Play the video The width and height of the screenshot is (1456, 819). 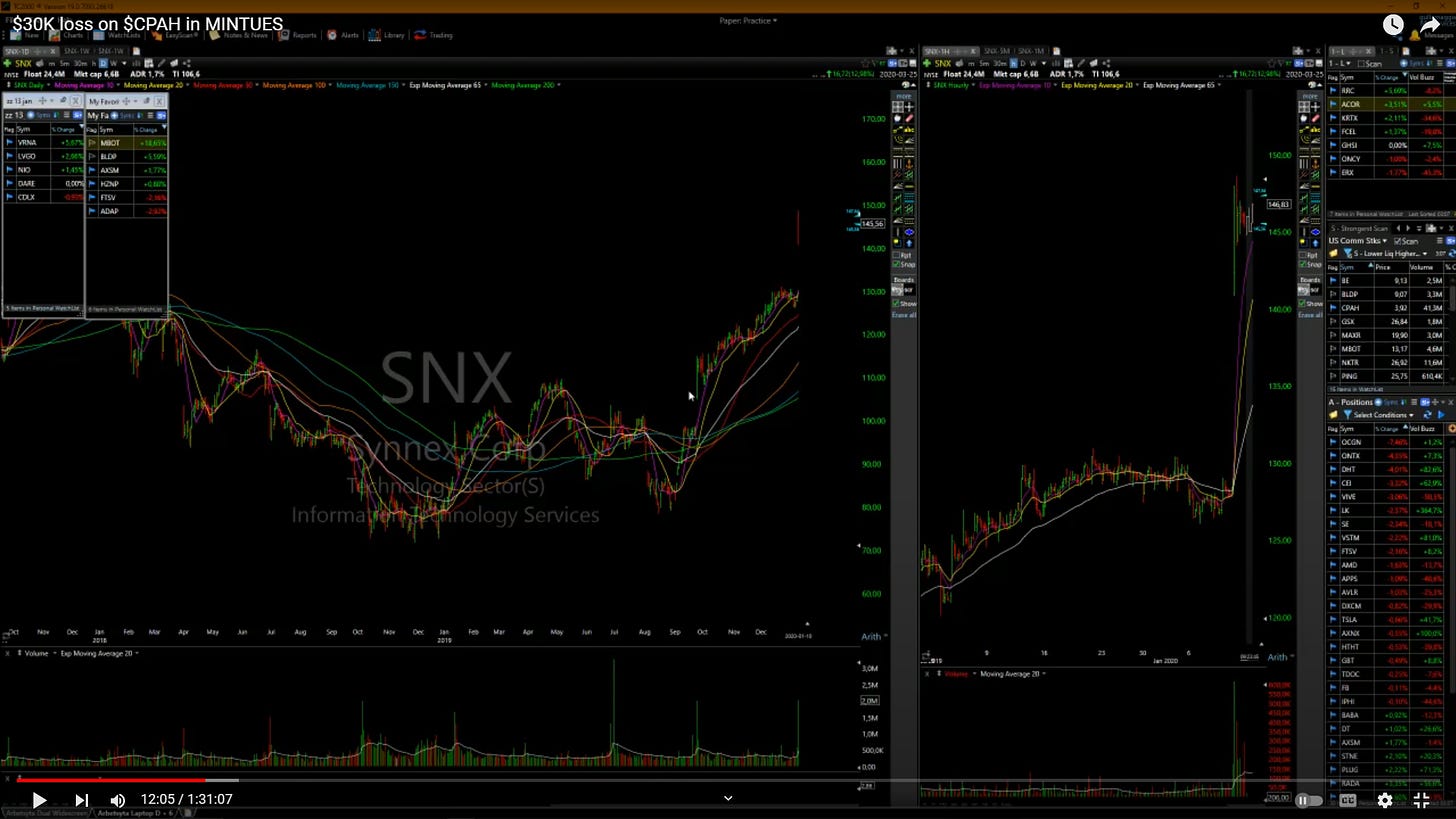coord(38,799)
